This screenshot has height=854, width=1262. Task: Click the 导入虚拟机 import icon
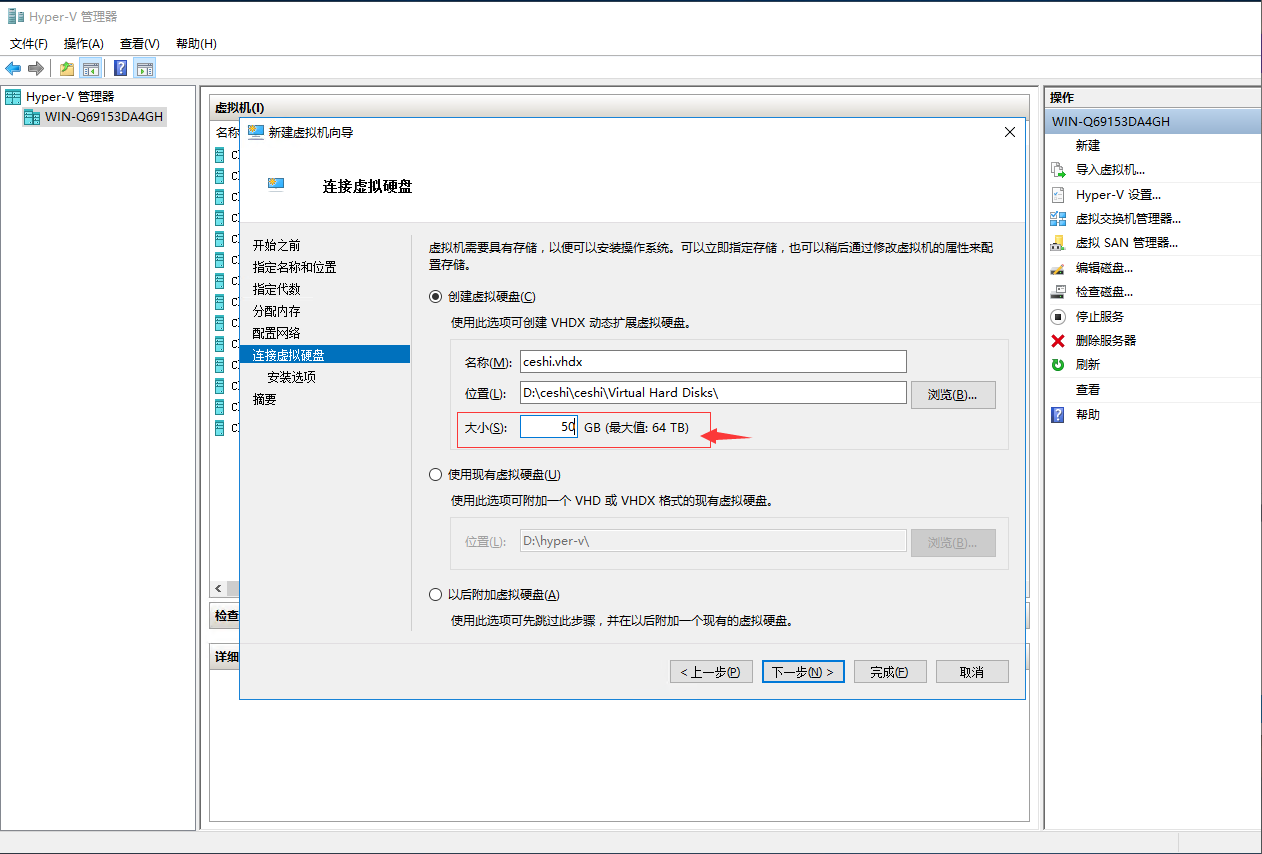tap(1058, 170)
